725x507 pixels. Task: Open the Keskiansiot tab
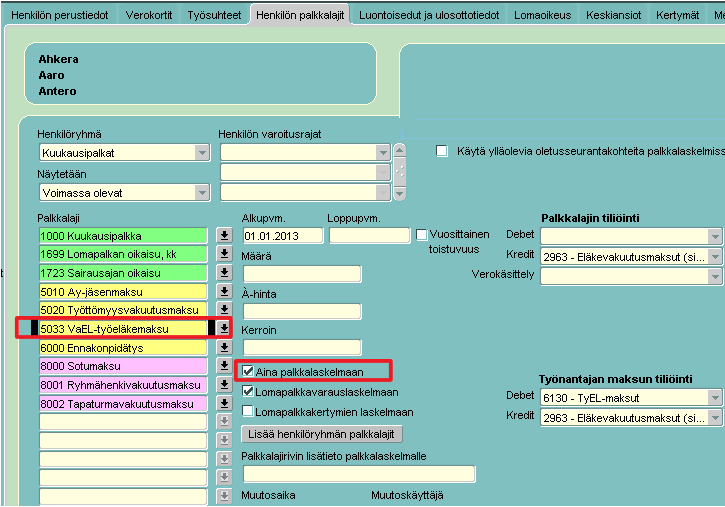point(614,15)
